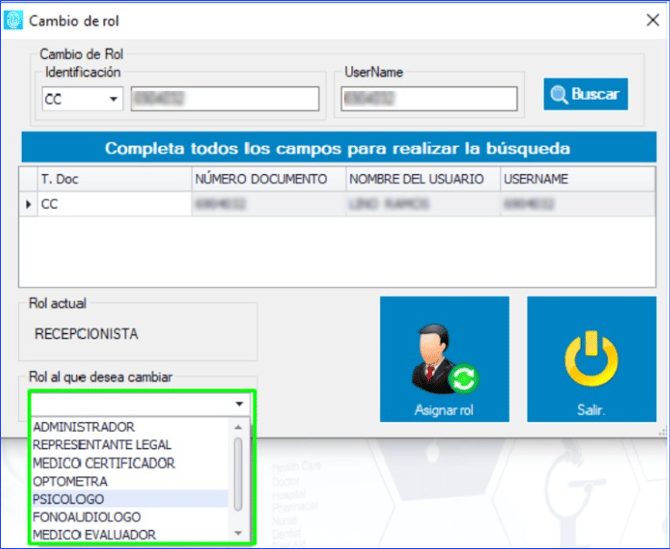Choose MEDICO CERTIFICADOR role option
Viewport: 670px width, 549px height.
(104, 463)
